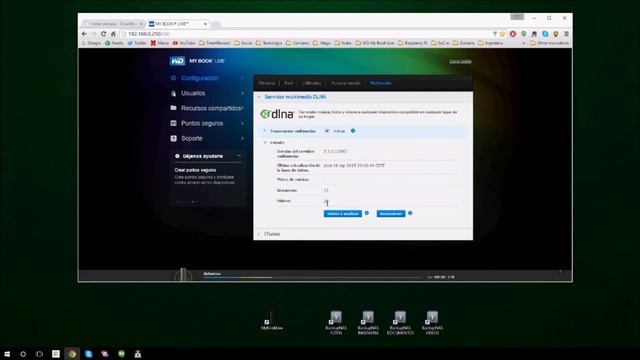Click the Puntos seguros icon
The width and height of the screenshot is (640, 360).
point(173,123)
